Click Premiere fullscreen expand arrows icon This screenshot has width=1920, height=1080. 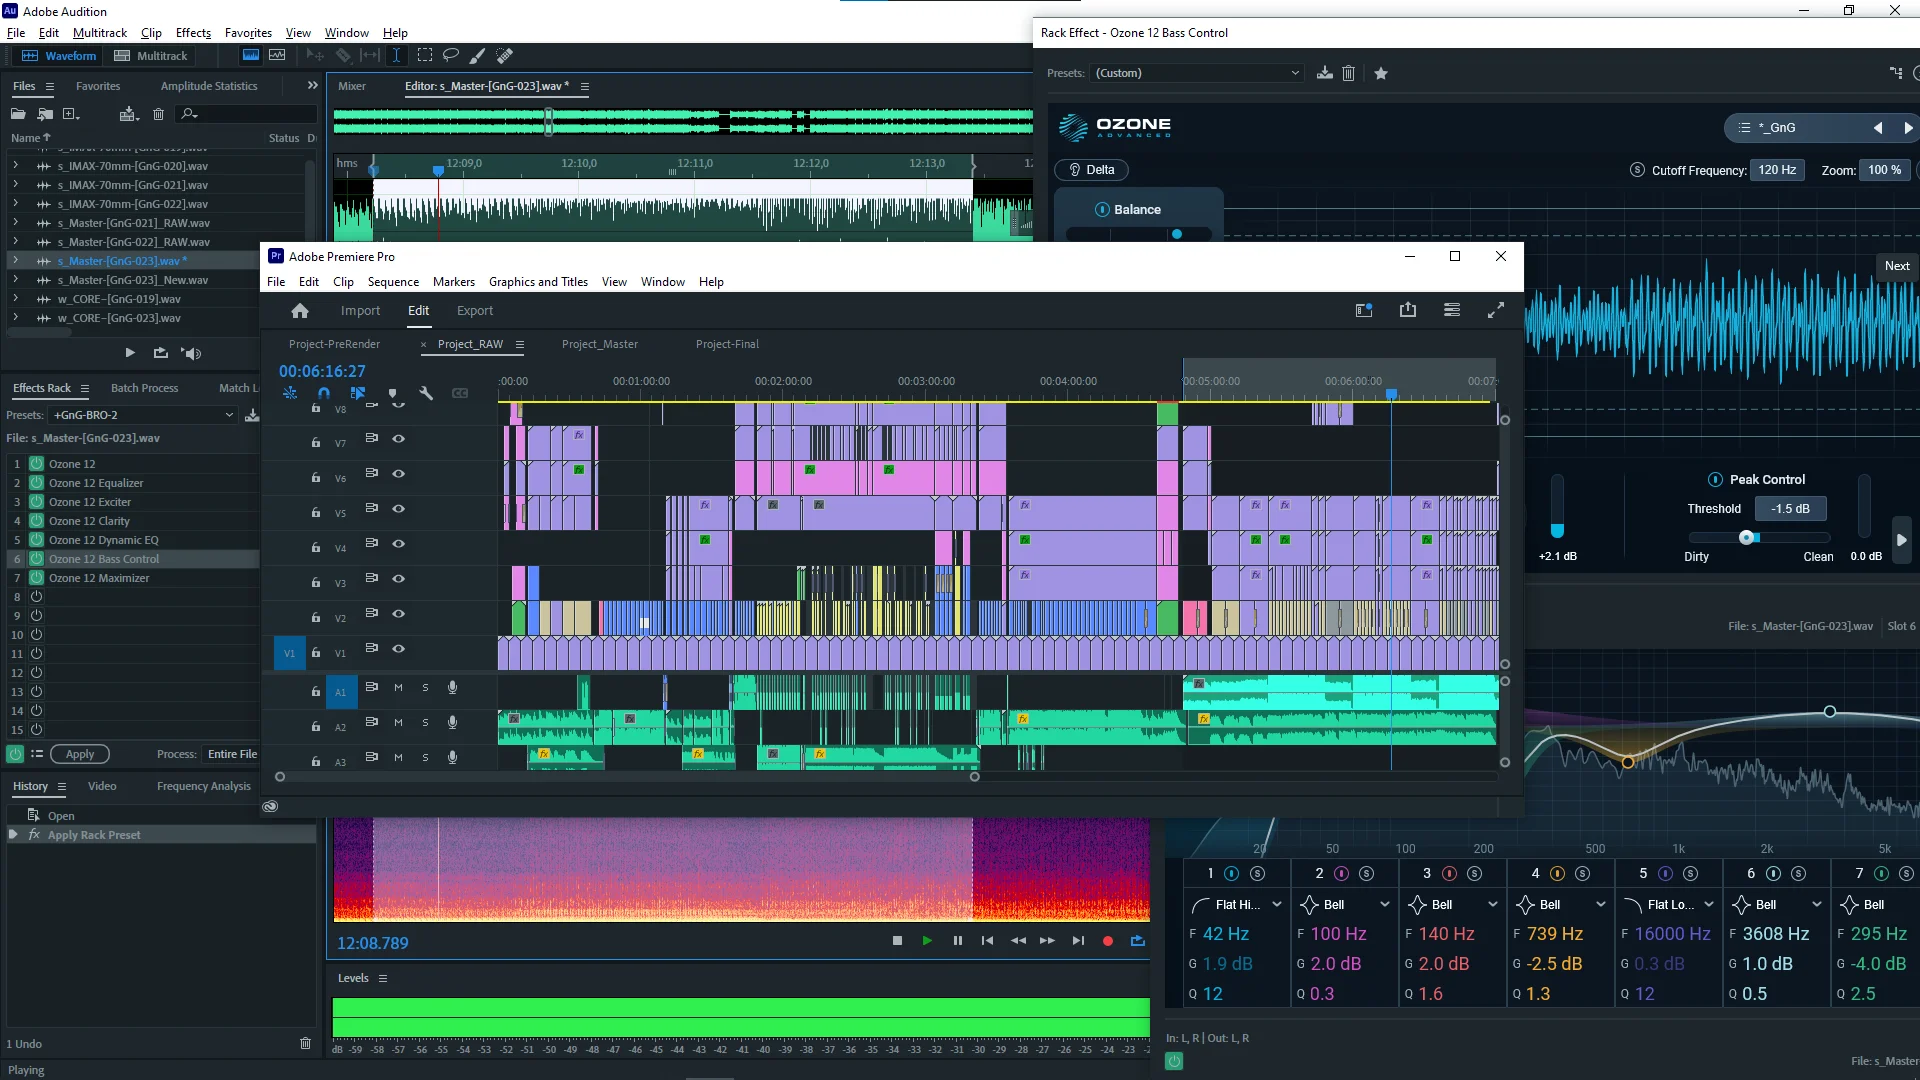coord(1496,310)
